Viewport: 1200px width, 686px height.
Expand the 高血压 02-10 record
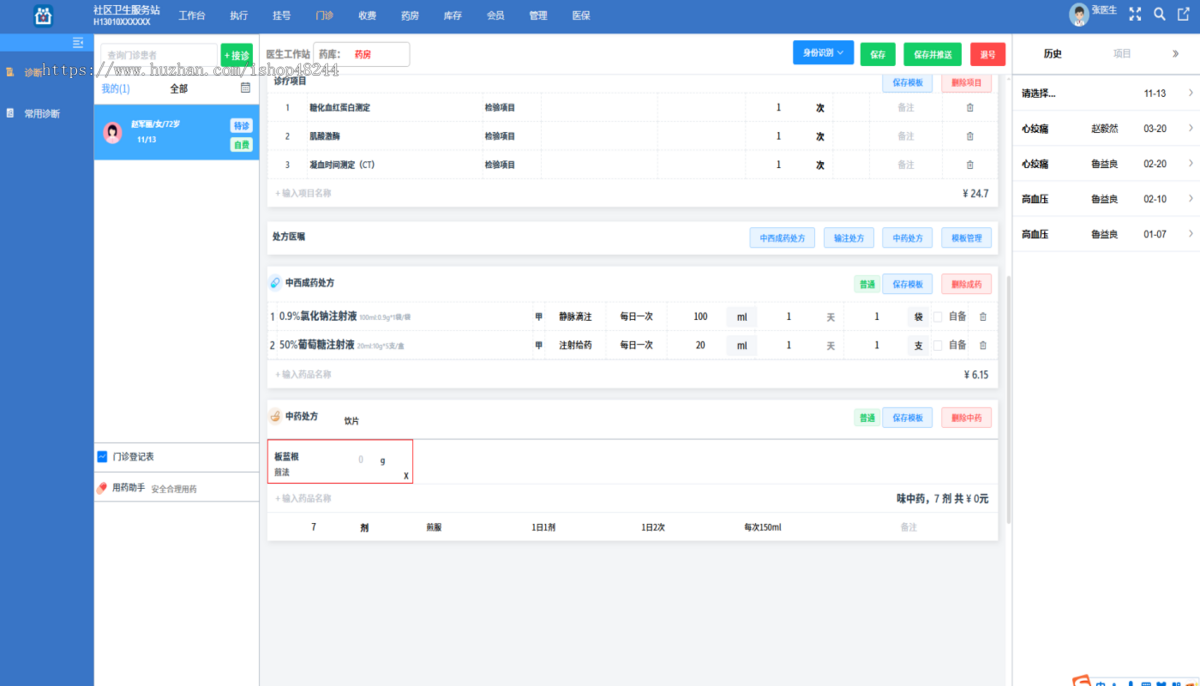pyautogui.click(x=1106, y=199)
